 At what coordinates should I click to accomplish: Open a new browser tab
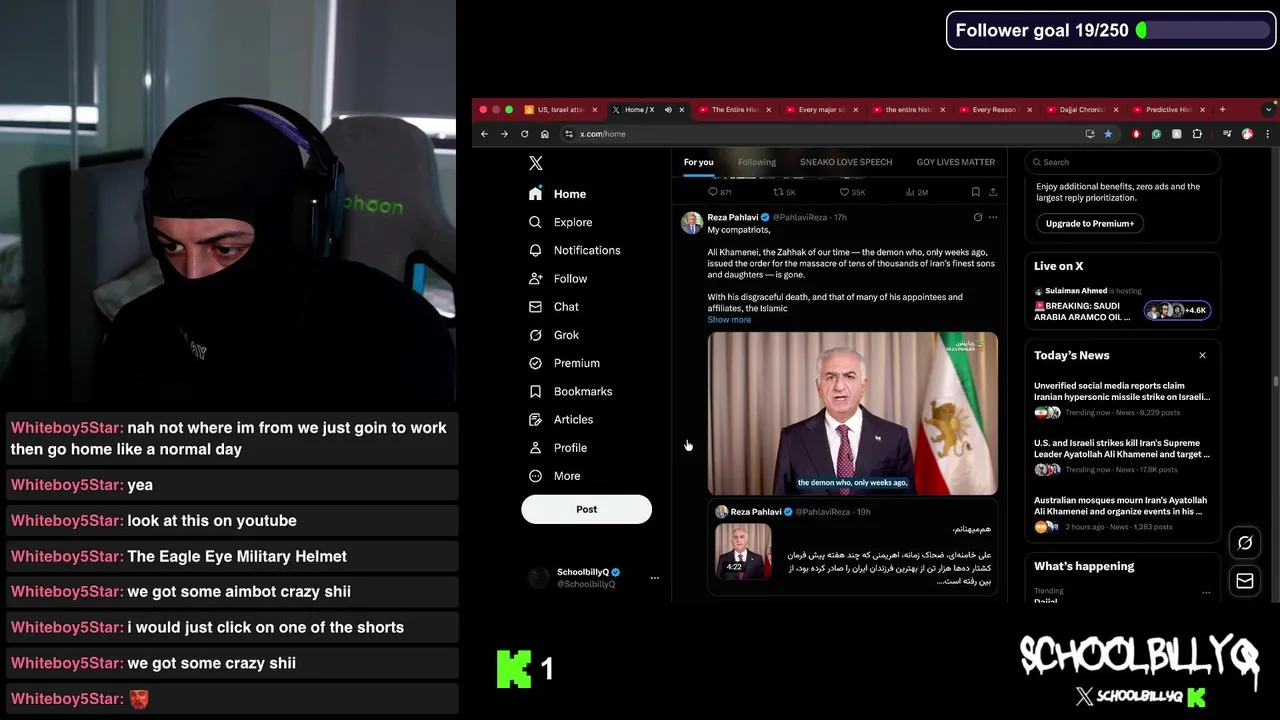click(1222, 109)
